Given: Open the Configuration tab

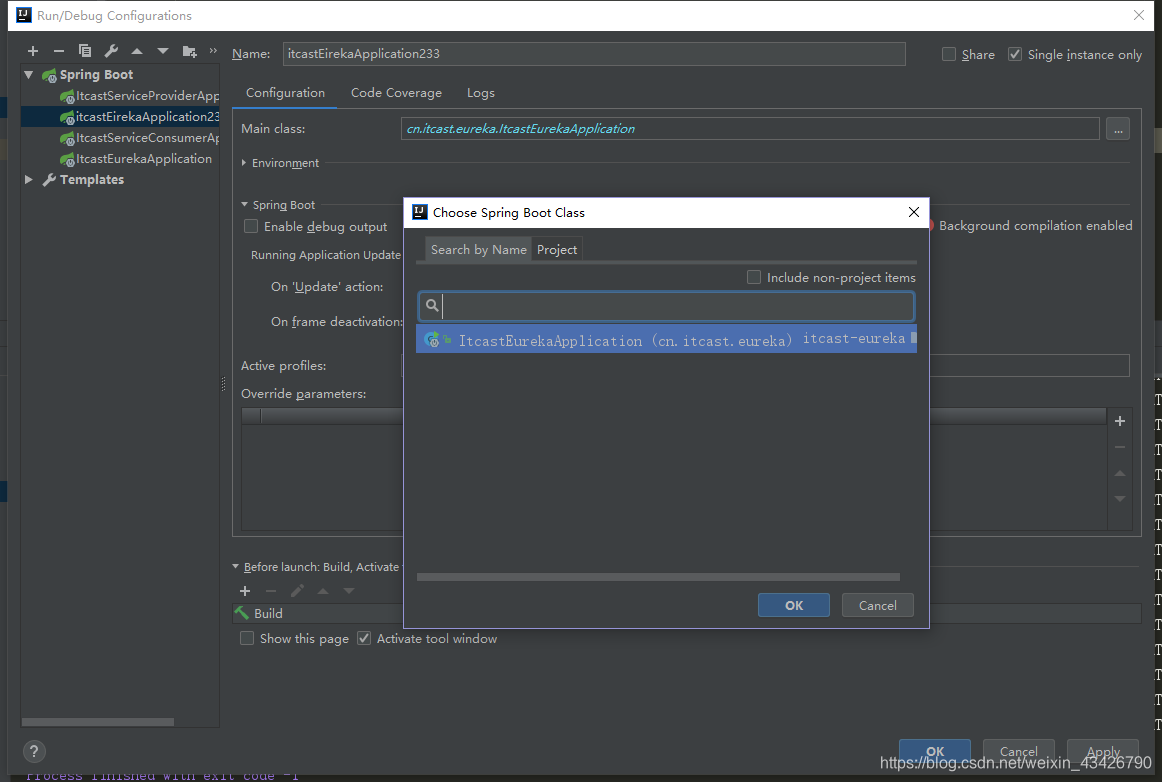Looking at the screenshot, I should 285,93.
